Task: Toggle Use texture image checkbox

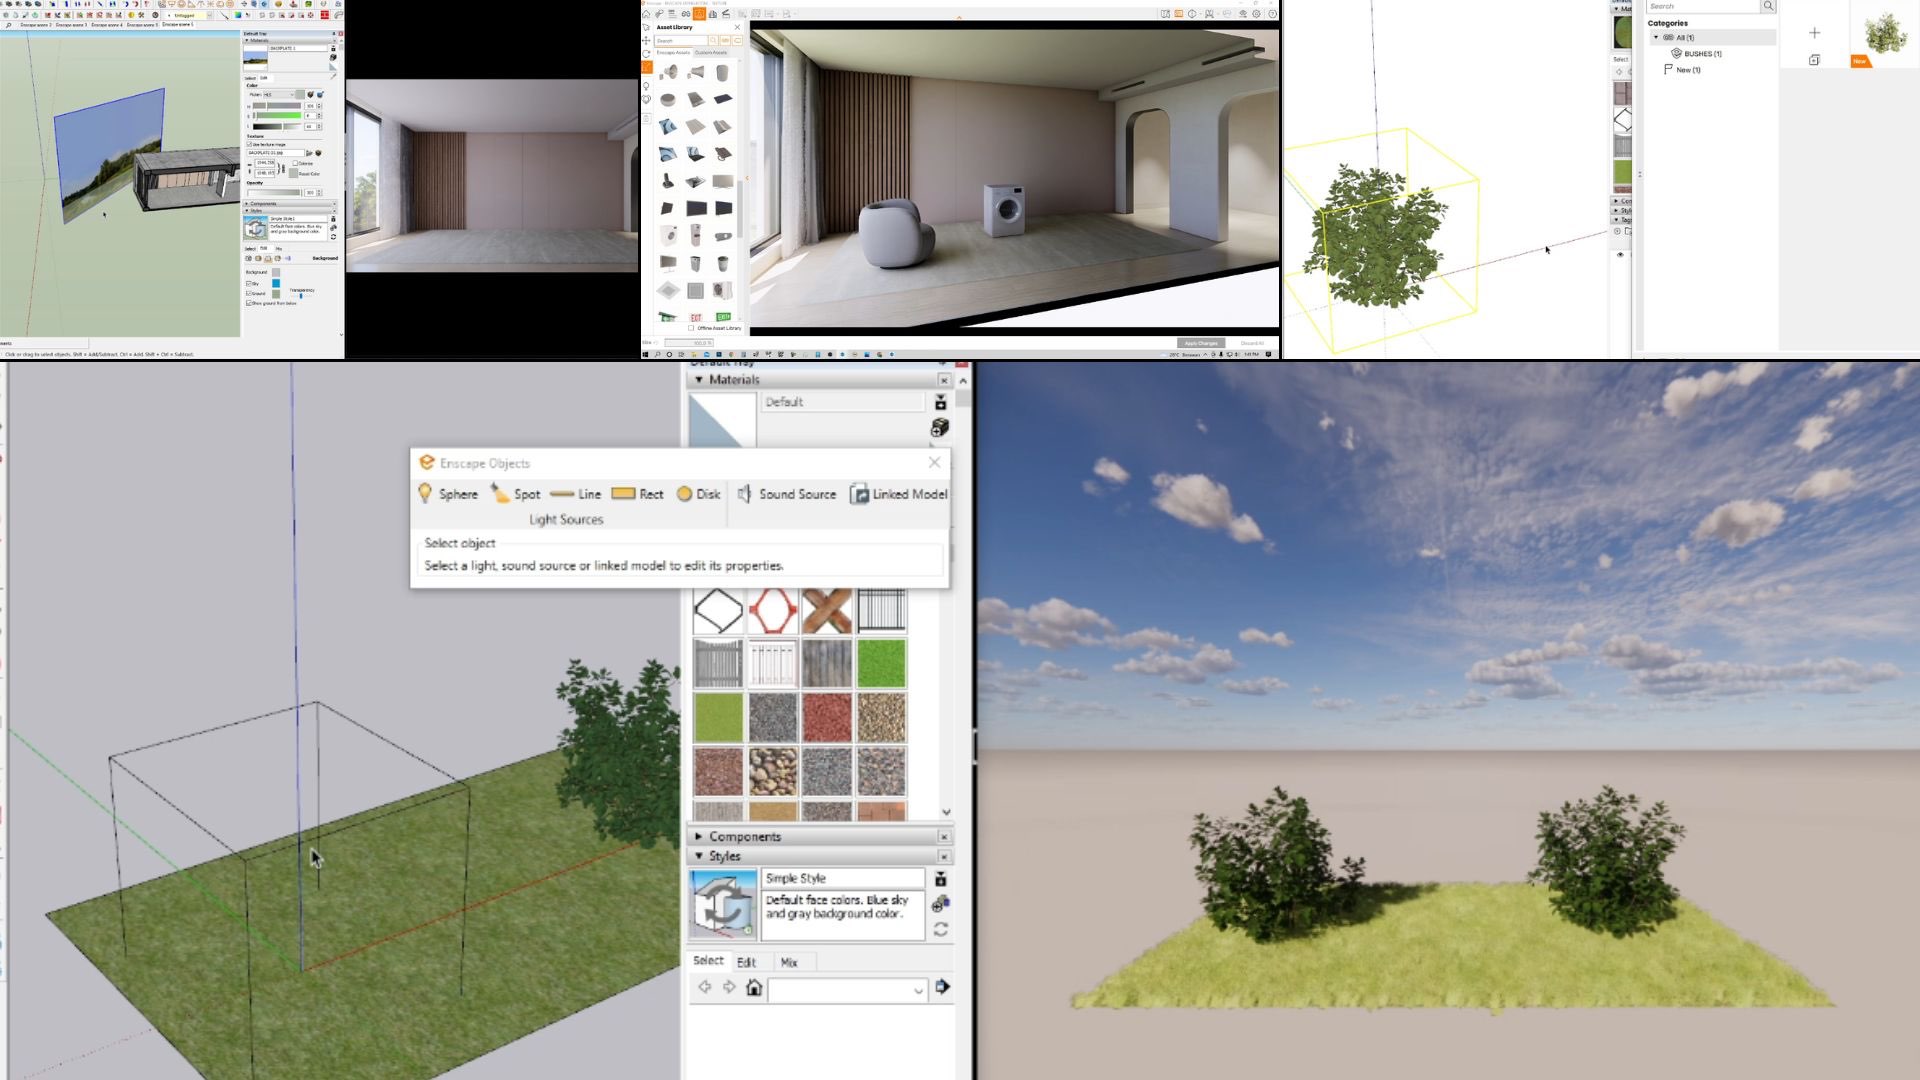Action: (x=249, y=144)
